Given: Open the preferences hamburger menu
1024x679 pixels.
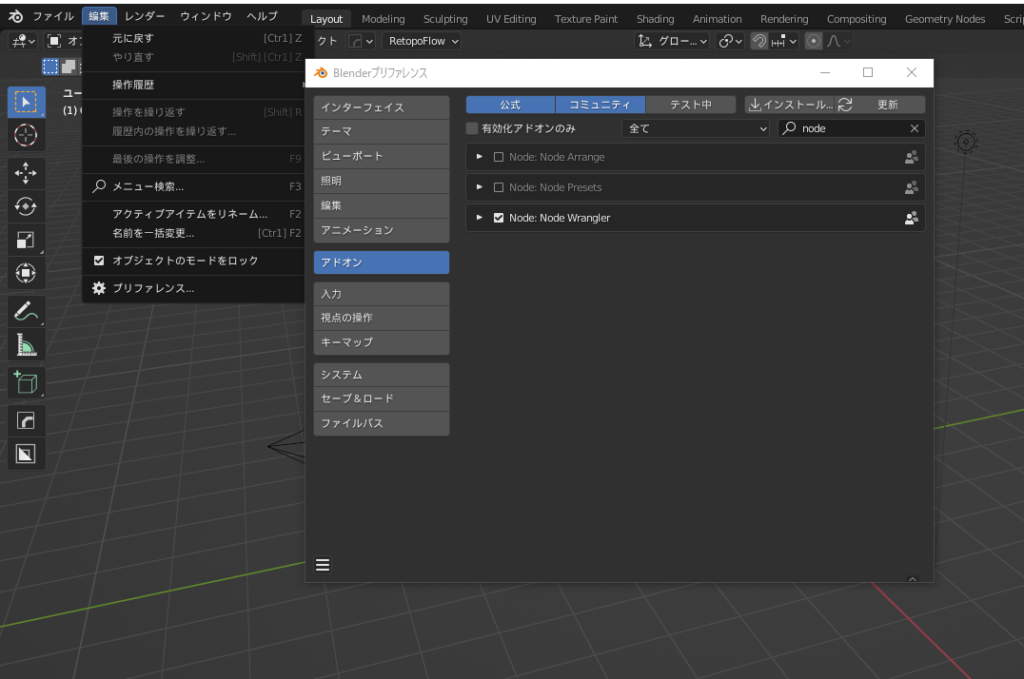Looking at the screenshot, I should coord(322,564).
